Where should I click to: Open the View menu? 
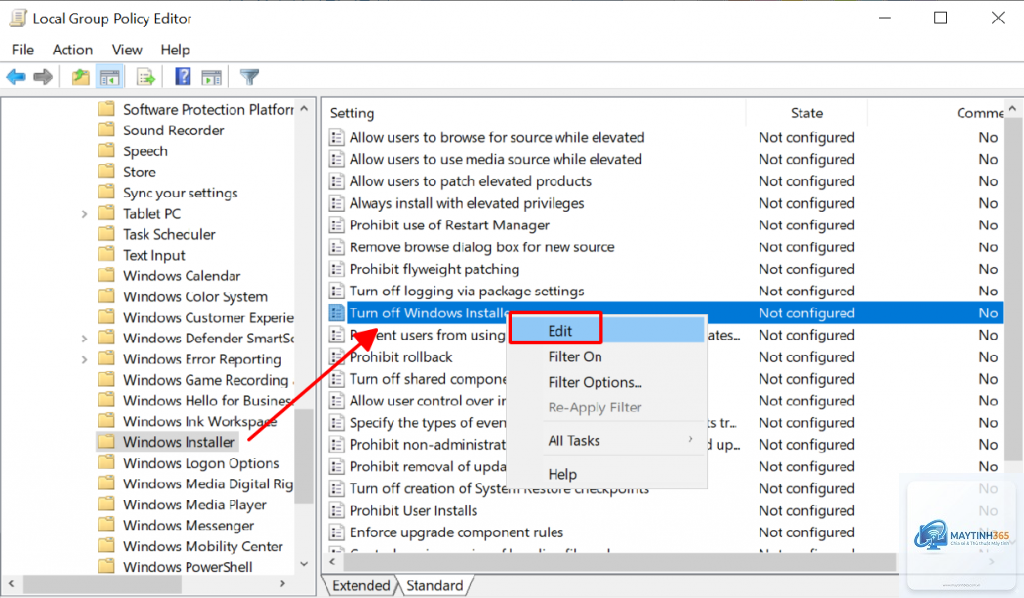(x=127, y=50)
